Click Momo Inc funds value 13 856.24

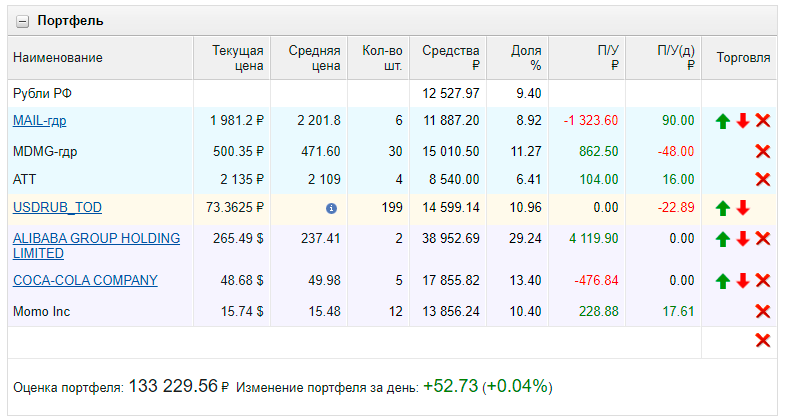coord(451,312)
